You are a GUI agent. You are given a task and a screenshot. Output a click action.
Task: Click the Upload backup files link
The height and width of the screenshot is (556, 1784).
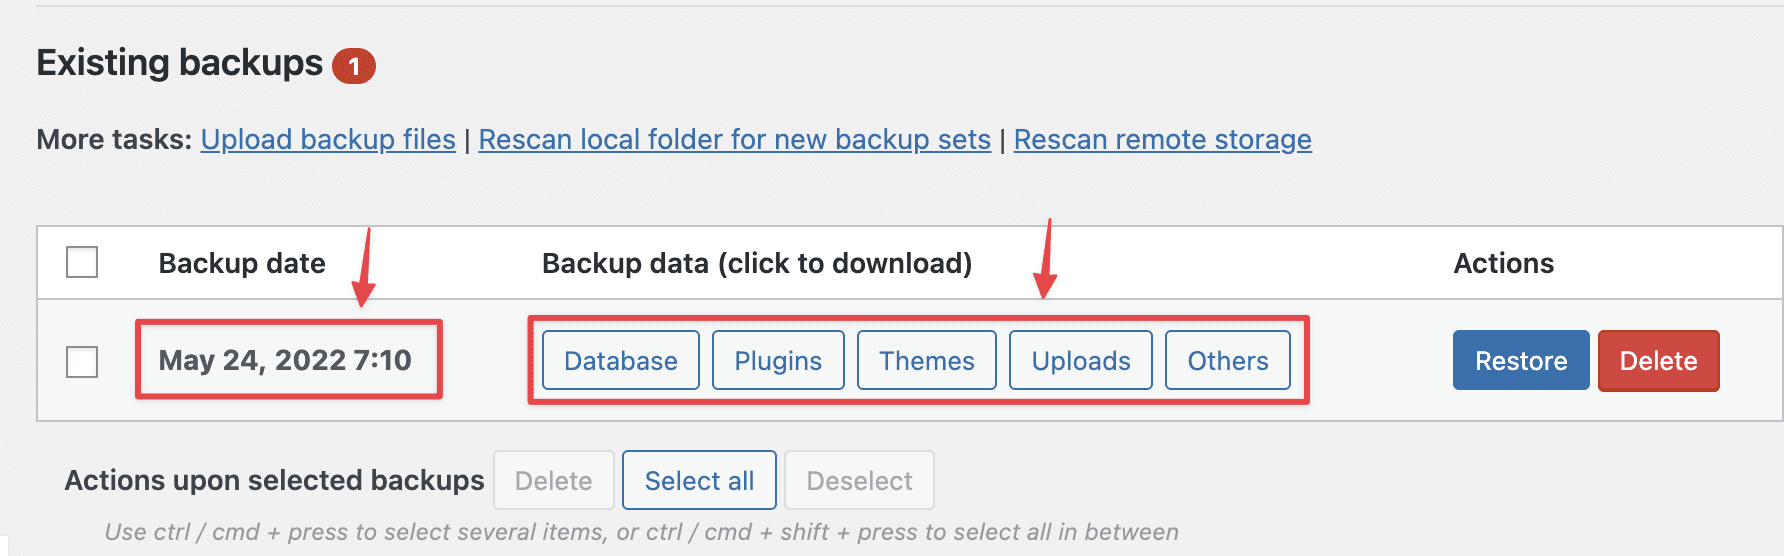pos(328,140)
